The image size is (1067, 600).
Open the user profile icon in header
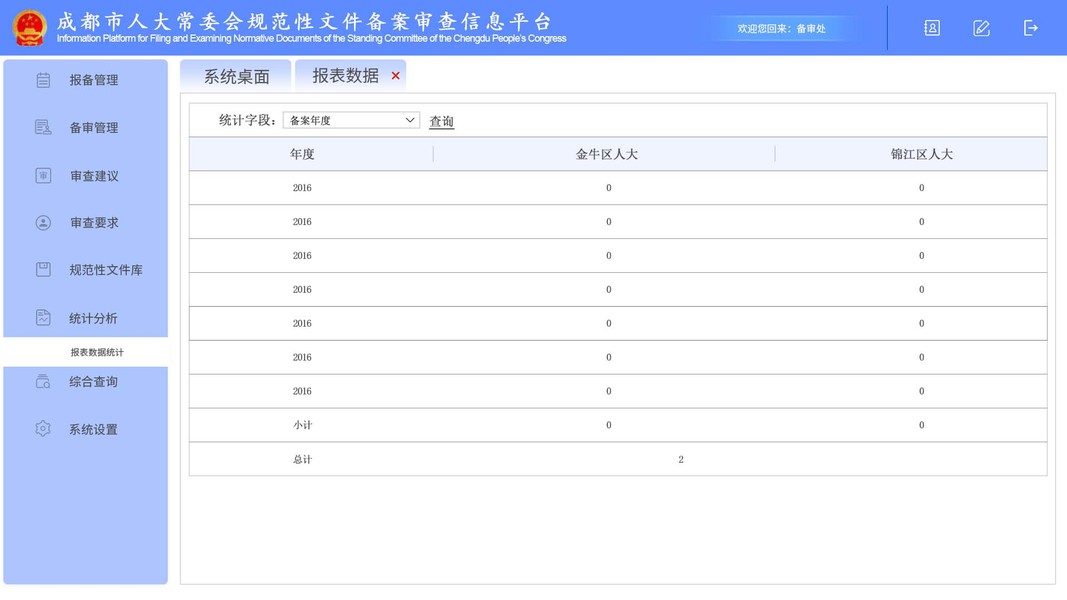[x=932, y=28]
